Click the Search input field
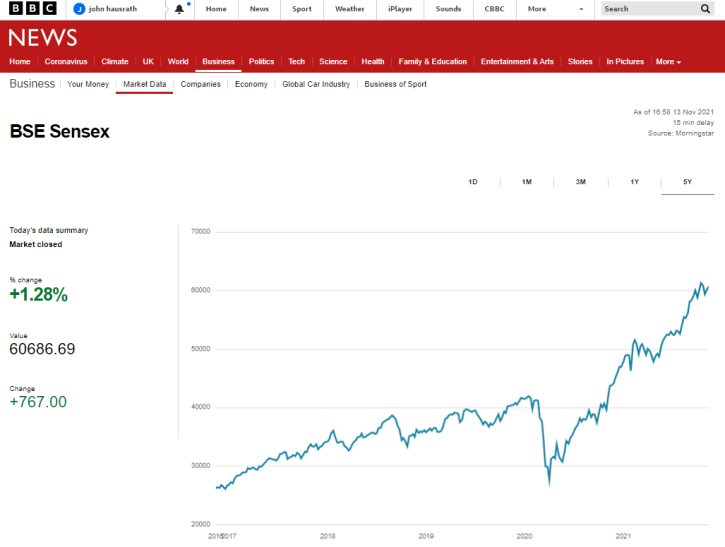Image resolution: width=725 pixels, height=547 pixels. (650, 8)
